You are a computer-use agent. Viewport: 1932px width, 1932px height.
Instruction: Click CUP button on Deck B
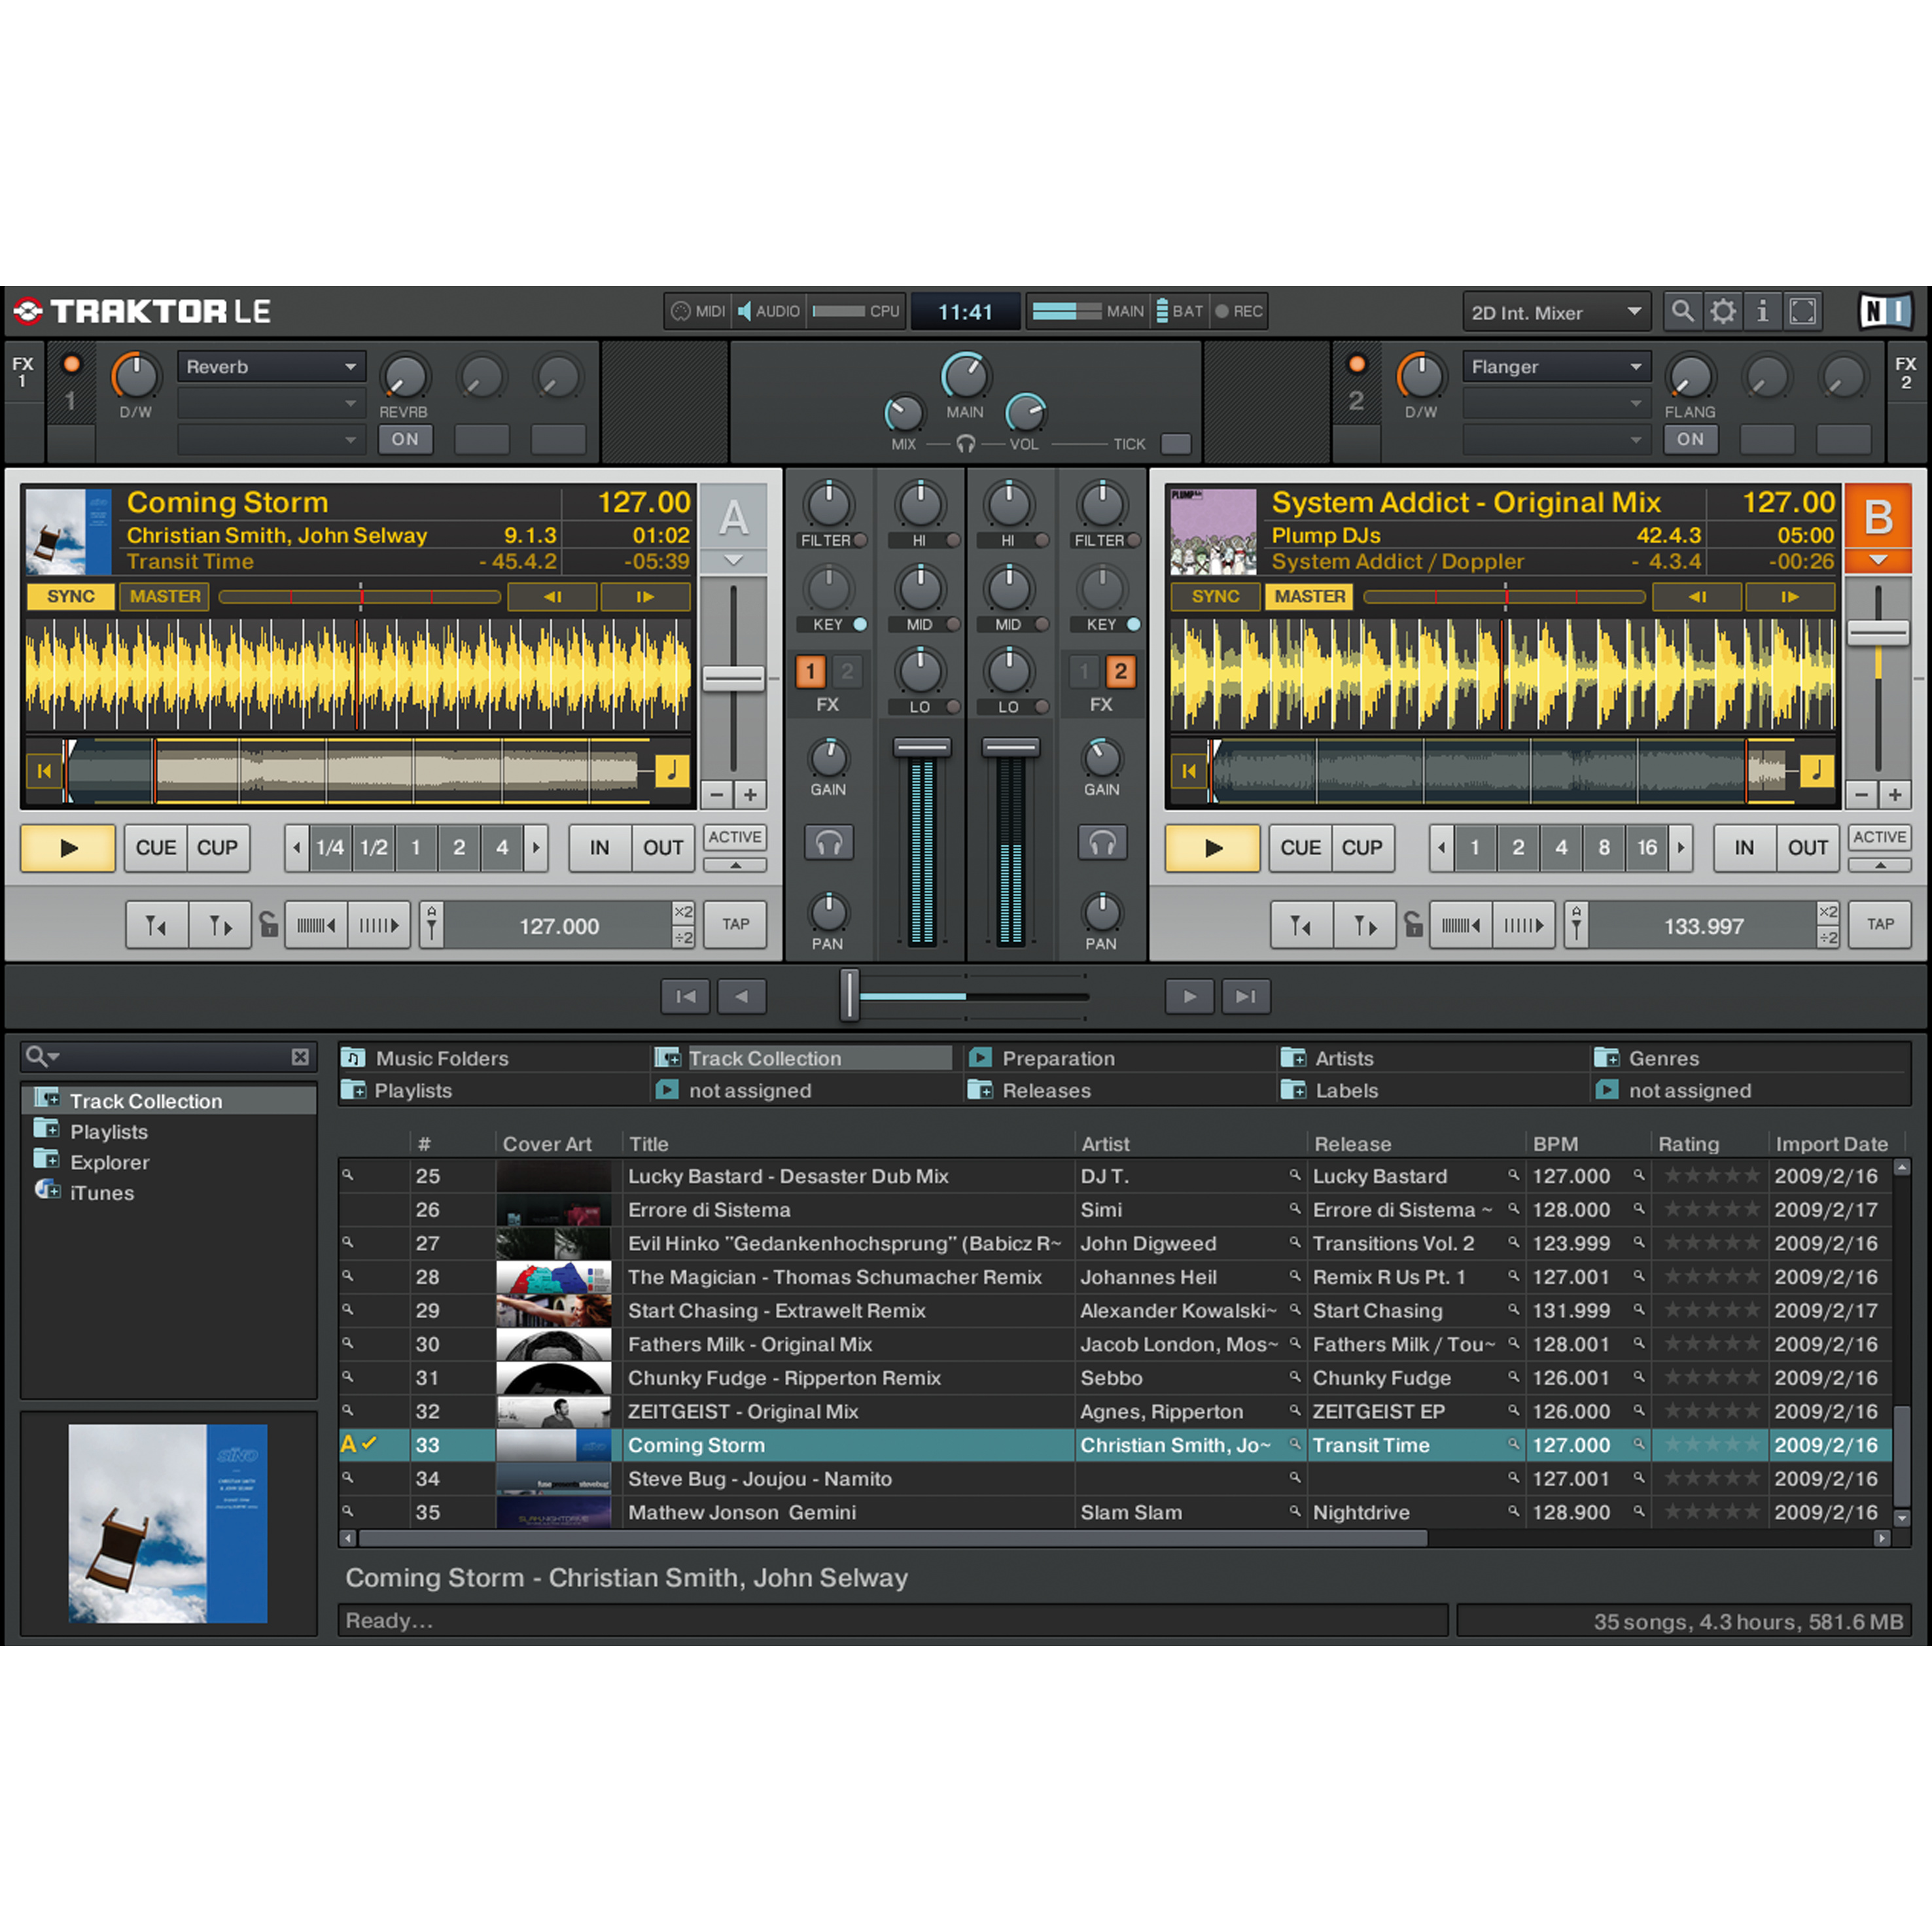[1363, 848]
